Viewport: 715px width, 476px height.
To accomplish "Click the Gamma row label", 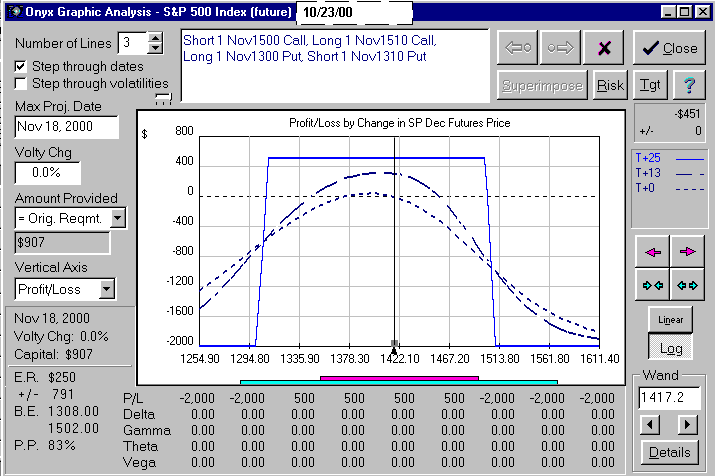I will (147, 430).
